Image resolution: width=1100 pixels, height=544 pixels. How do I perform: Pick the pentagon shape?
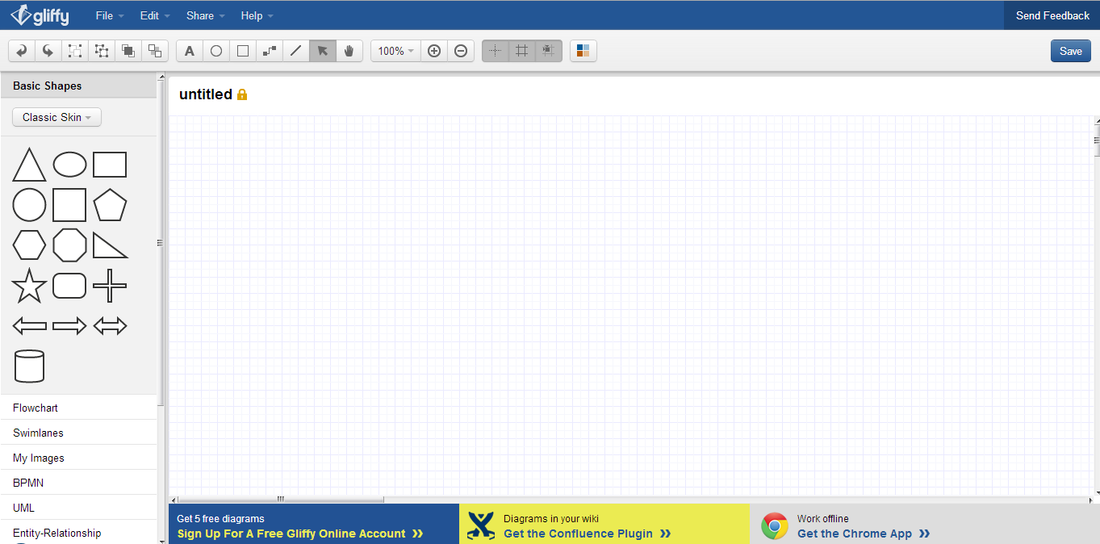pyautogui.click(x=110, y=205)
